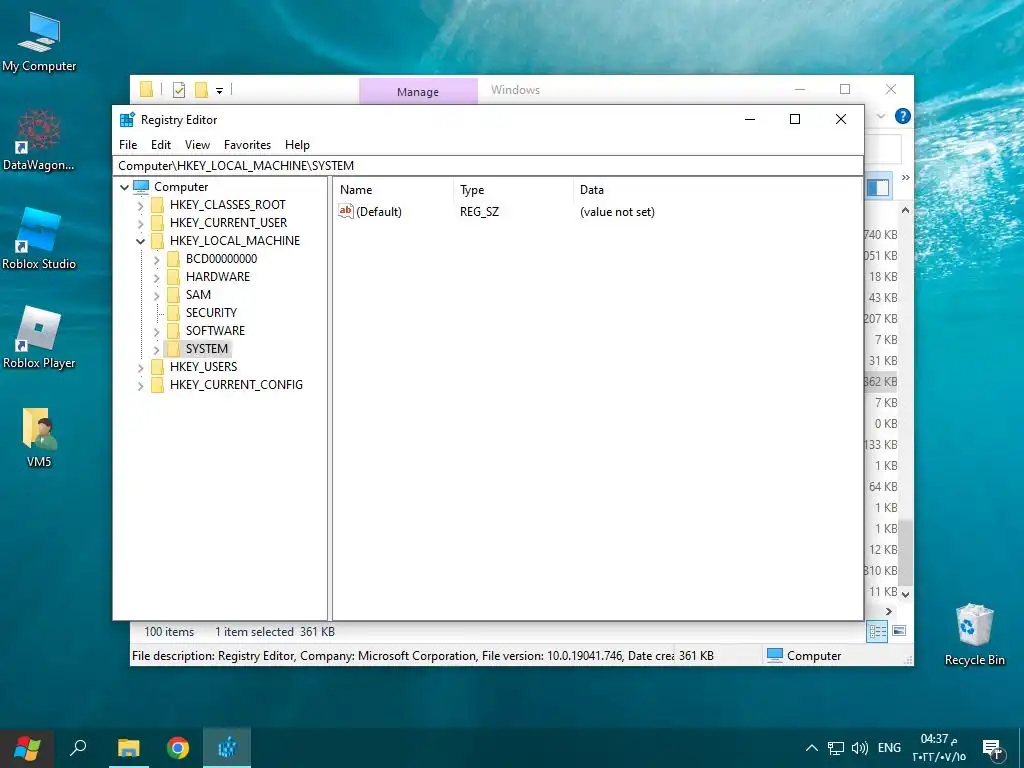The image size is (1024, 768).
Task: Select the HKEY_CURRENT_CONFIG registry hive
Action: [x=236, y=385]
